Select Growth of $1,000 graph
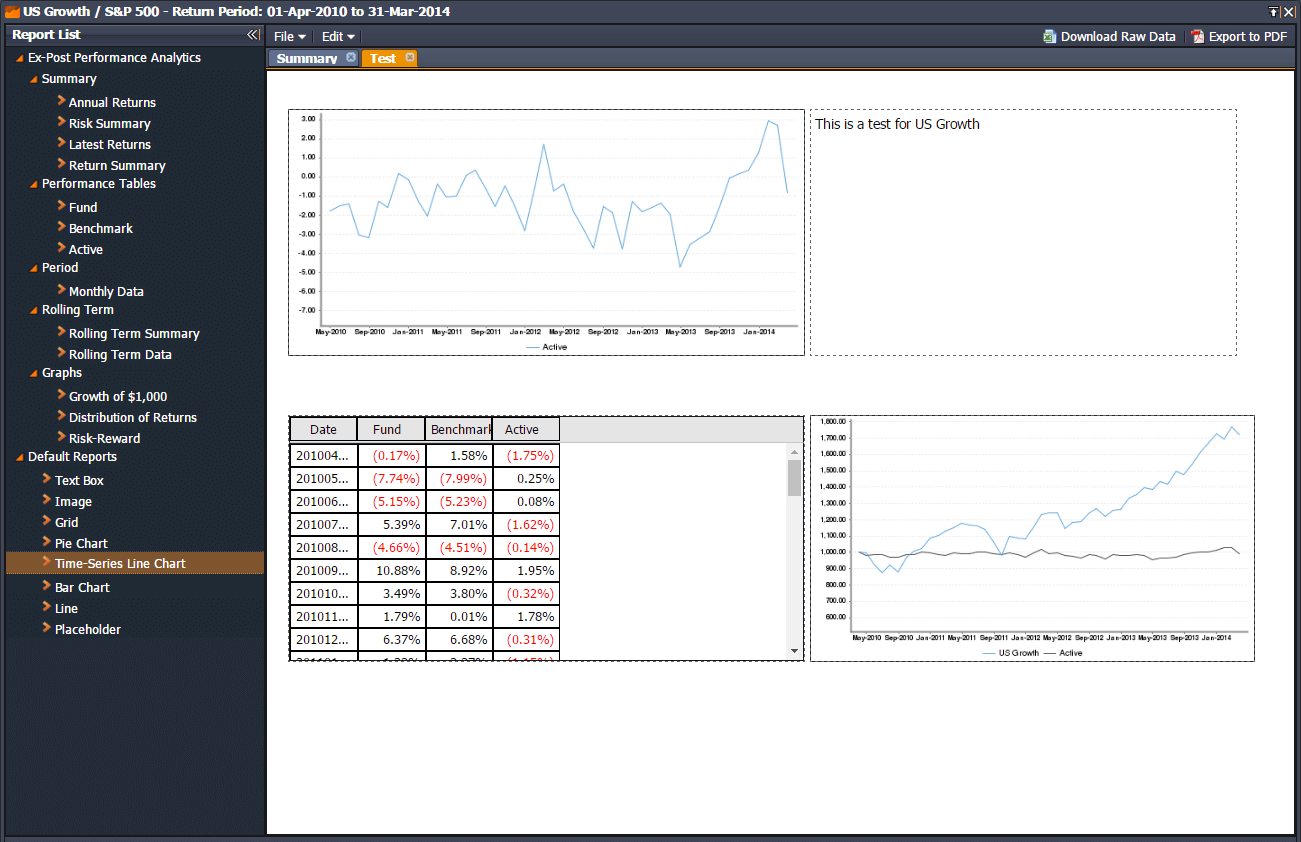The width and height of the screenshot is (1301, 842). click(118, 396)
